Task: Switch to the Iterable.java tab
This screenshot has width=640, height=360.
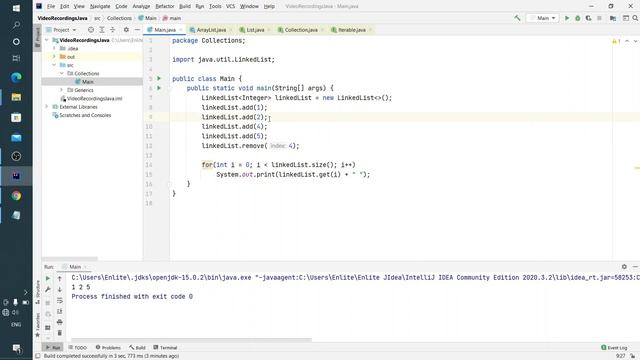Action: (352, 30)
